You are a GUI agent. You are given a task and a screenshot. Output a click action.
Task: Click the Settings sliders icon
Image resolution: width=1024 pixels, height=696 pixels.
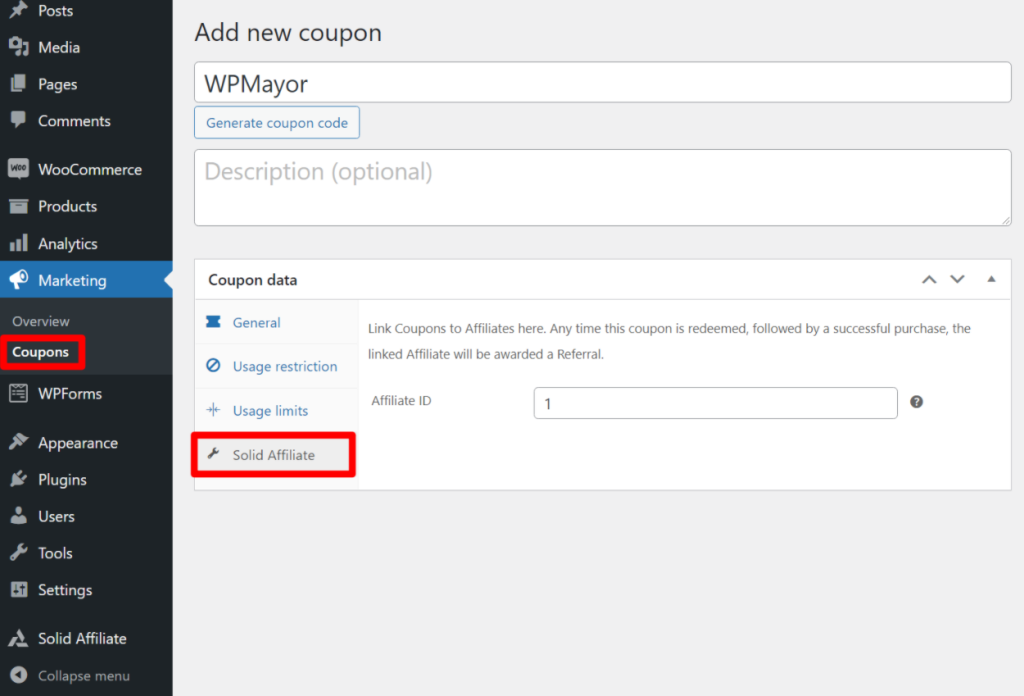point(19,590)
